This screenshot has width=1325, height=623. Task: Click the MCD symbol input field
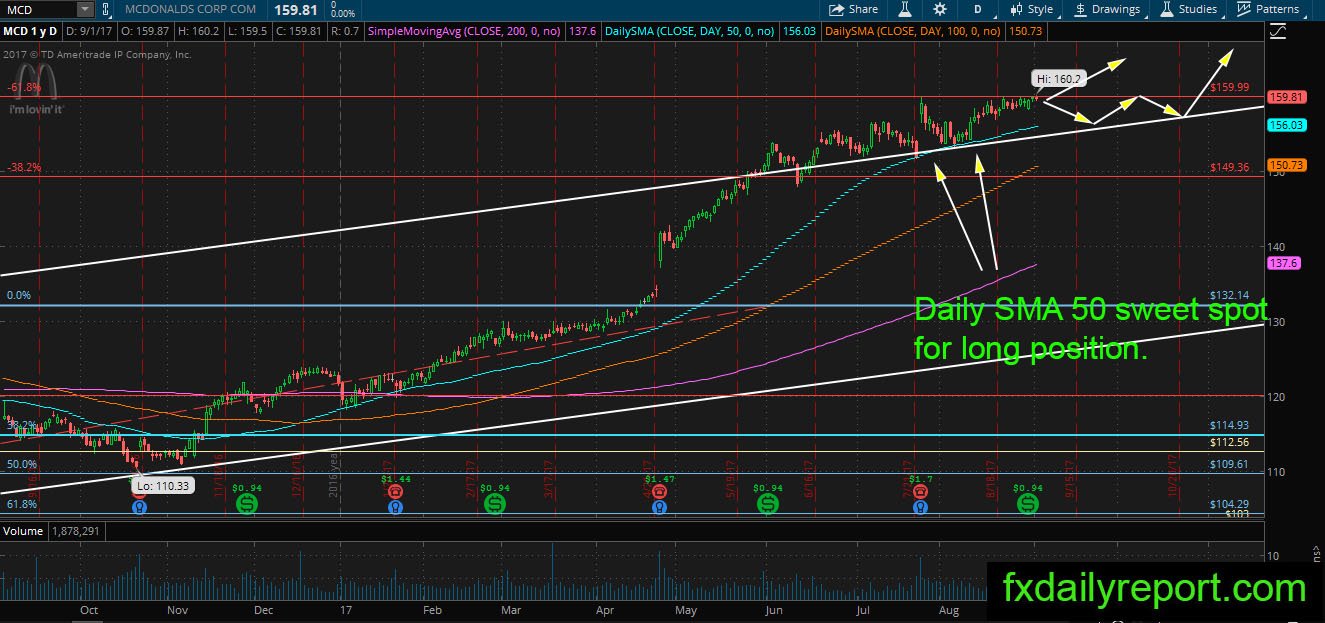39,9
